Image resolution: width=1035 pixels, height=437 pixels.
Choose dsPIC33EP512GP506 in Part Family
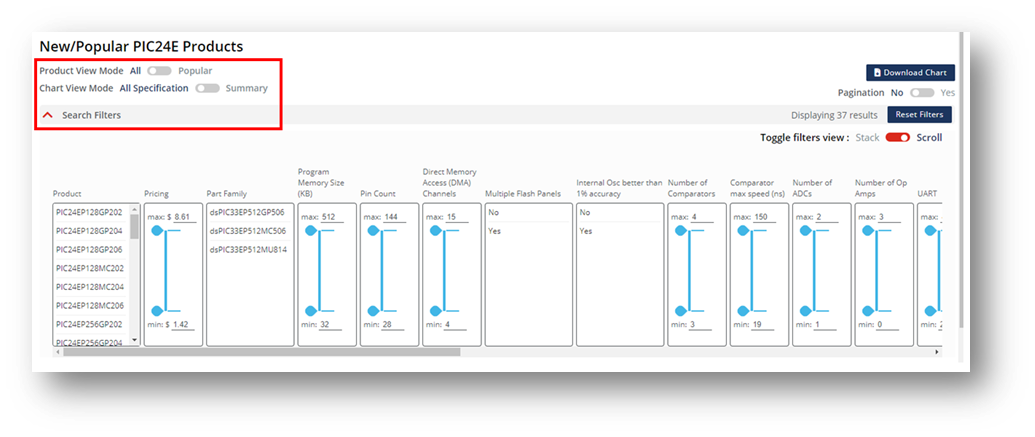coord(246,212)
